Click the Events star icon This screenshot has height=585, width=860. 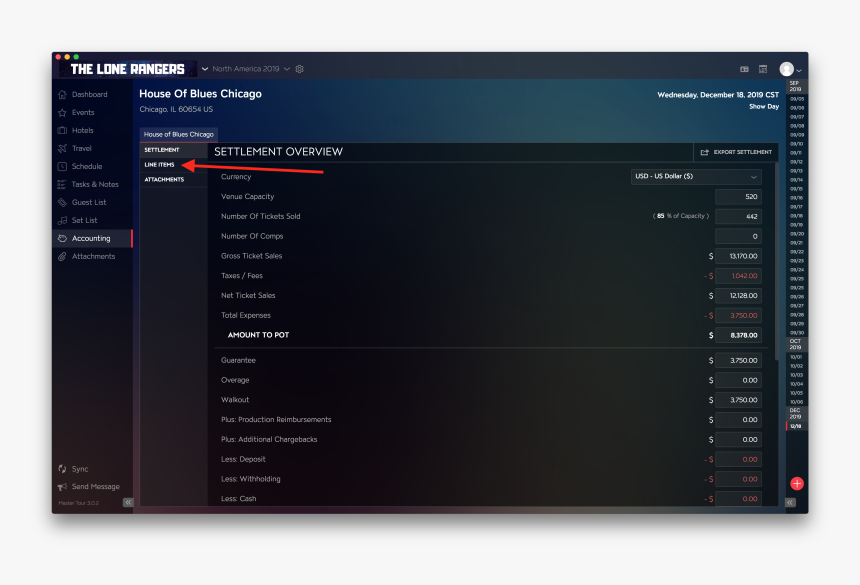click(62, 113)
